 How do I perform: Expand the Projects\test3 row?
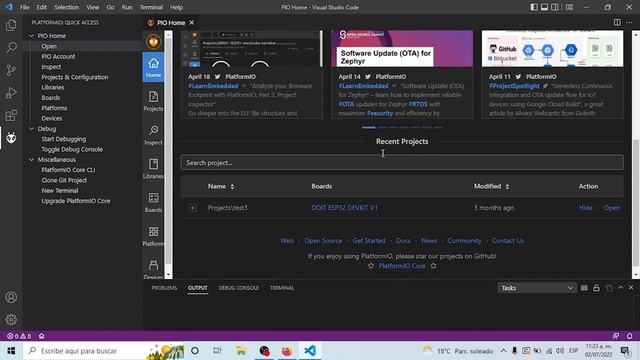tap(192, 208)
